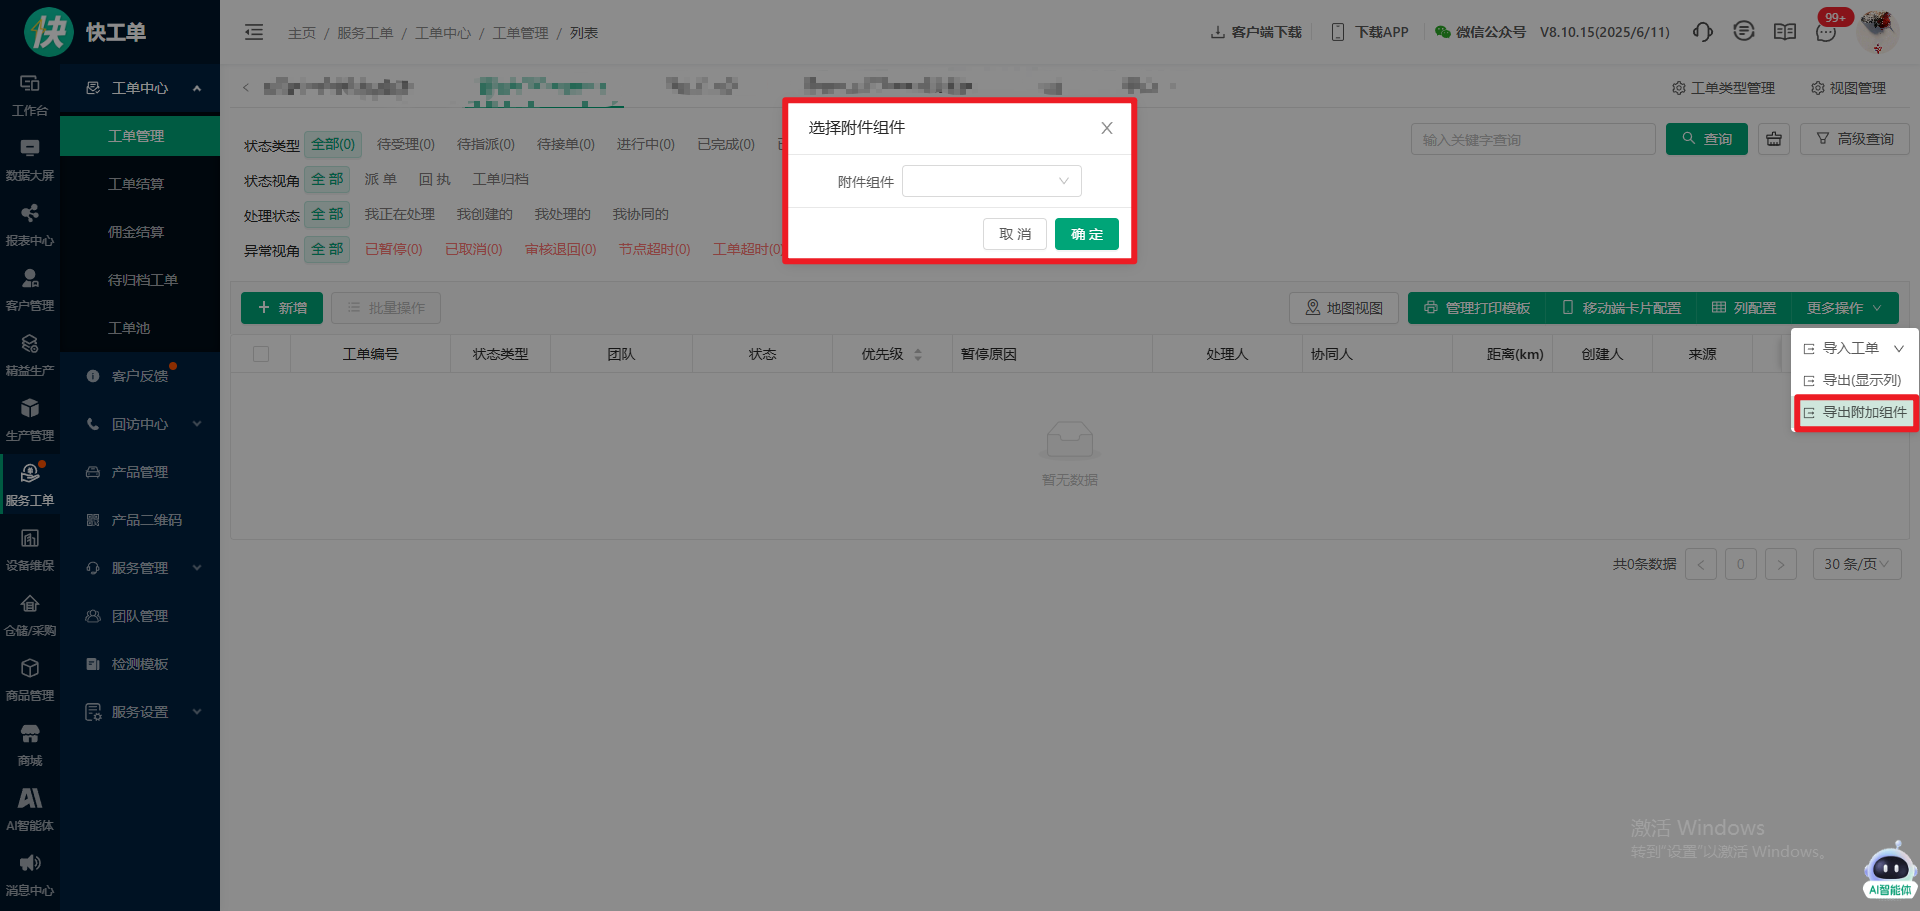Open the 30 条/页 page size dropdown
The image size is (1920, 911).
tap(1856, 564)
